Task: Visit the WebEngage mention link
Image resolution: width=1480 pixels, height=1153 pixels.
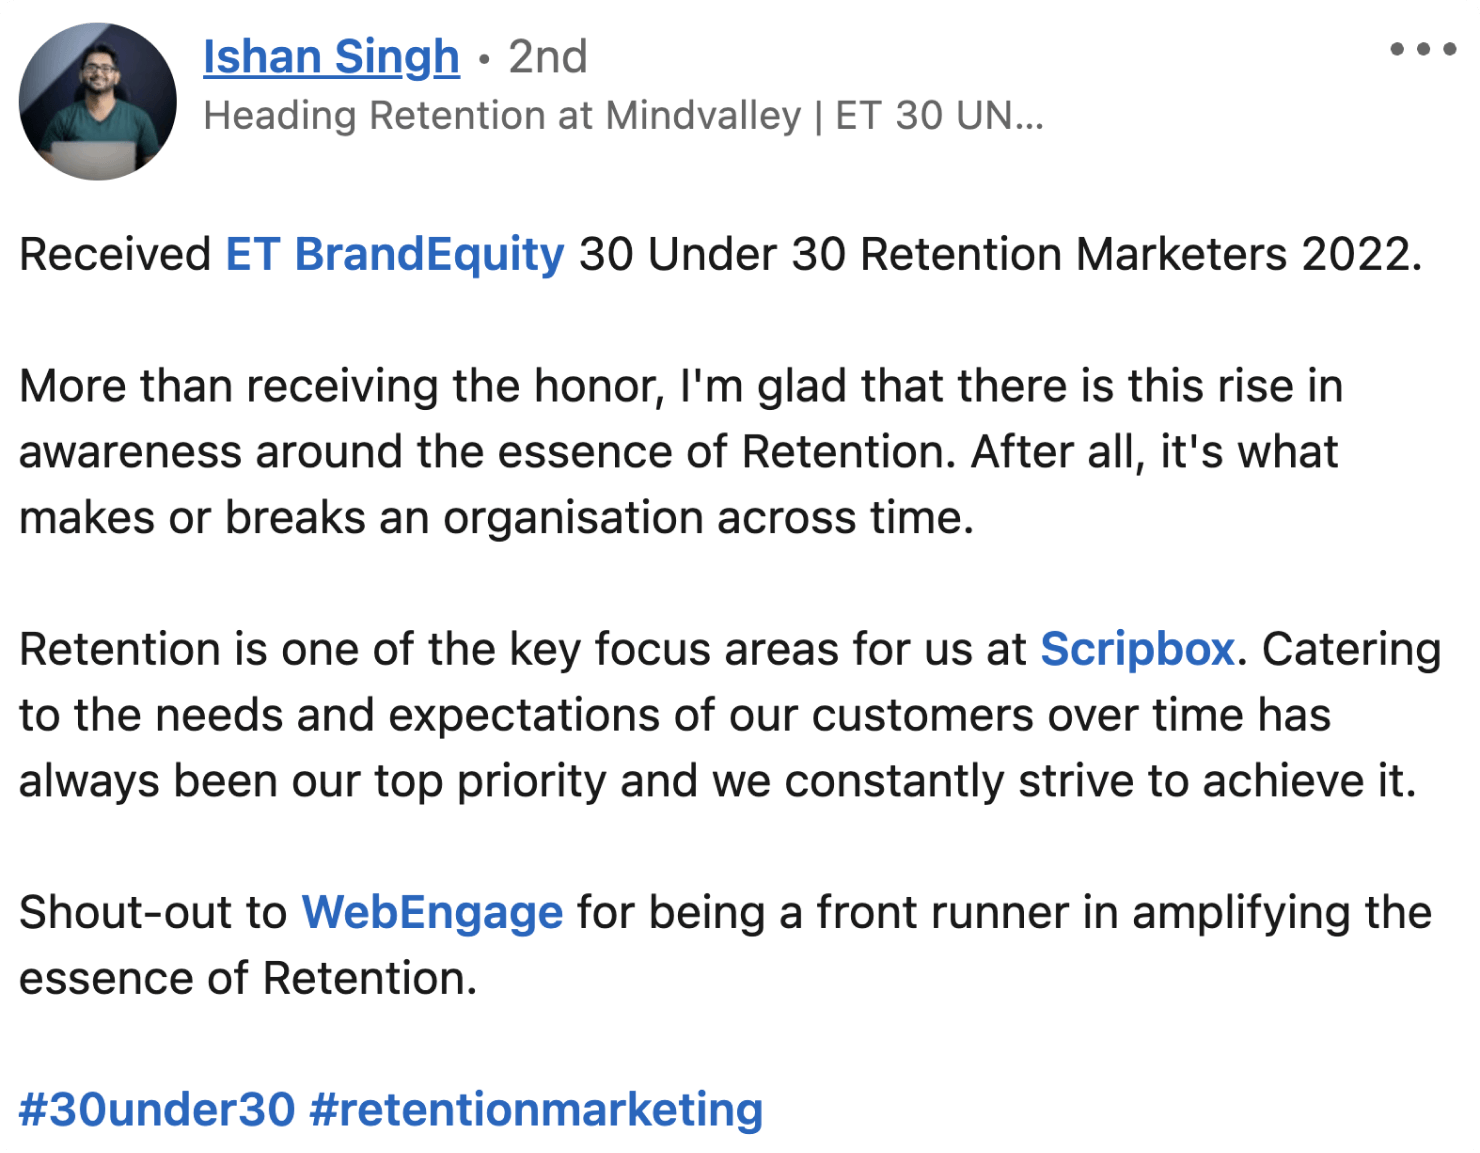Action: coord(432,912)
